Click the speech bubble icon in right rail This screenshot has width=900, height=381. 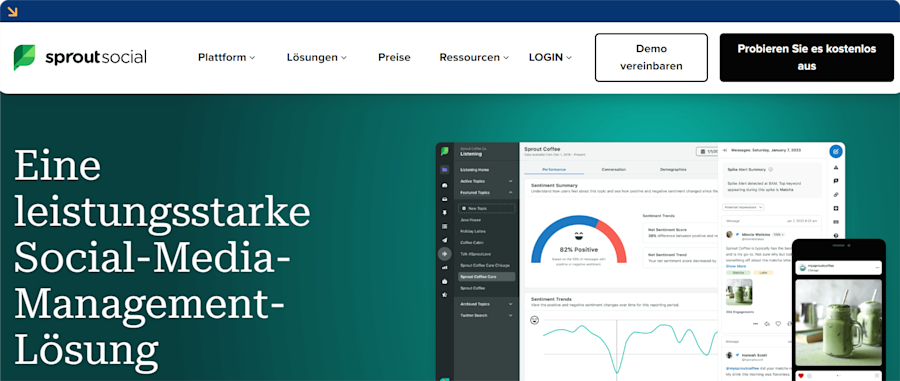point(836,181)
